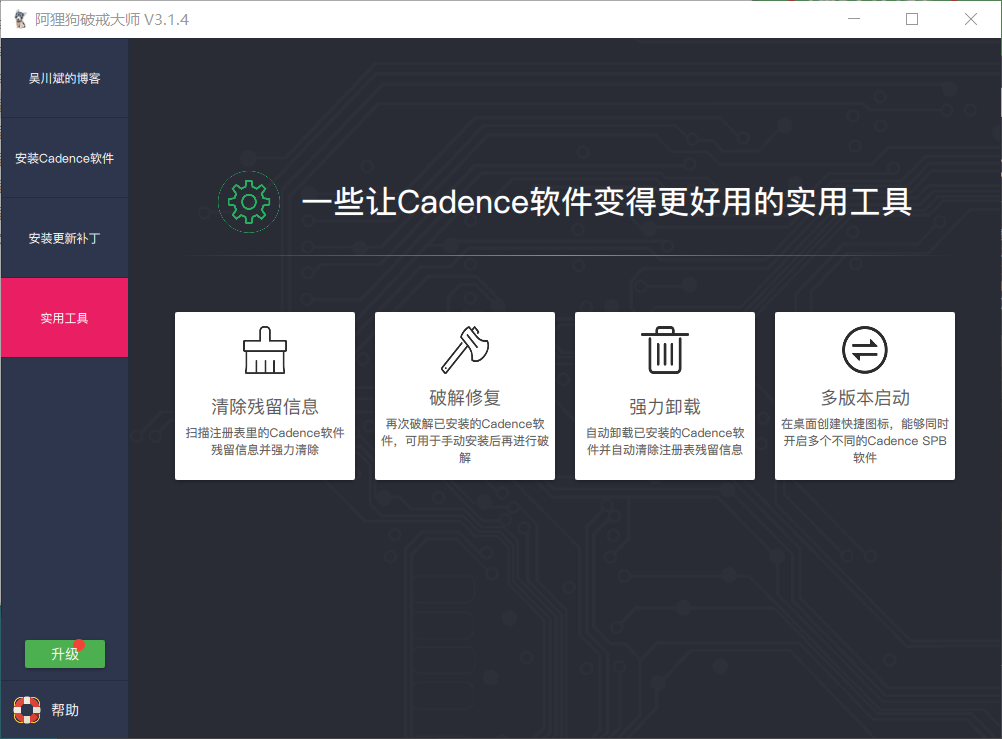Image resolution: width=1002 pixels, height=739 pixels.
Task: Select the 实用工具 sidebar tab
Action: [64, 317]
